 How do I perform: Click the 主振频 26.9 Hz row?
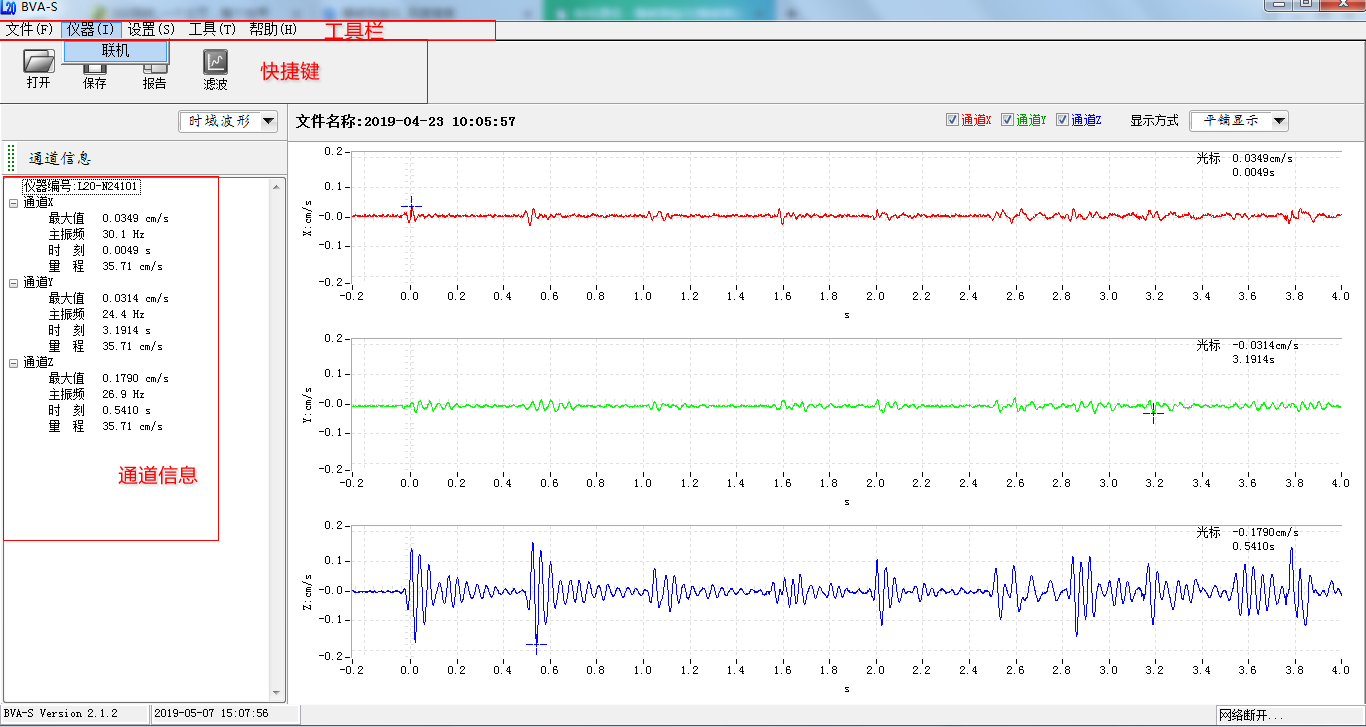(x=97, y=395)
